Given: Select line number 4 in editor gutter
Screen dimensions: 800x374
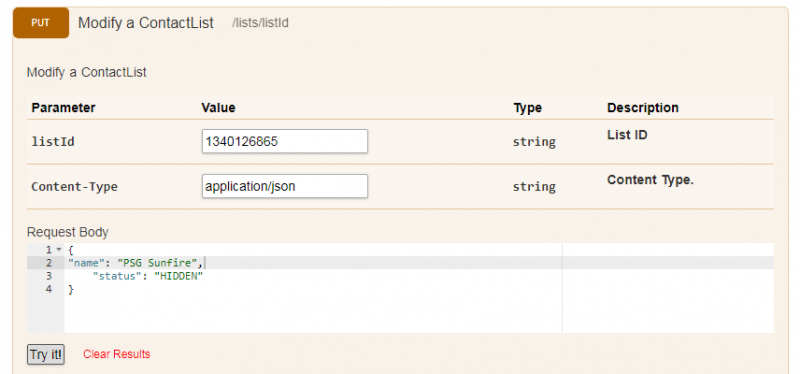Looking at the screenshot, I should coord(49,289).
